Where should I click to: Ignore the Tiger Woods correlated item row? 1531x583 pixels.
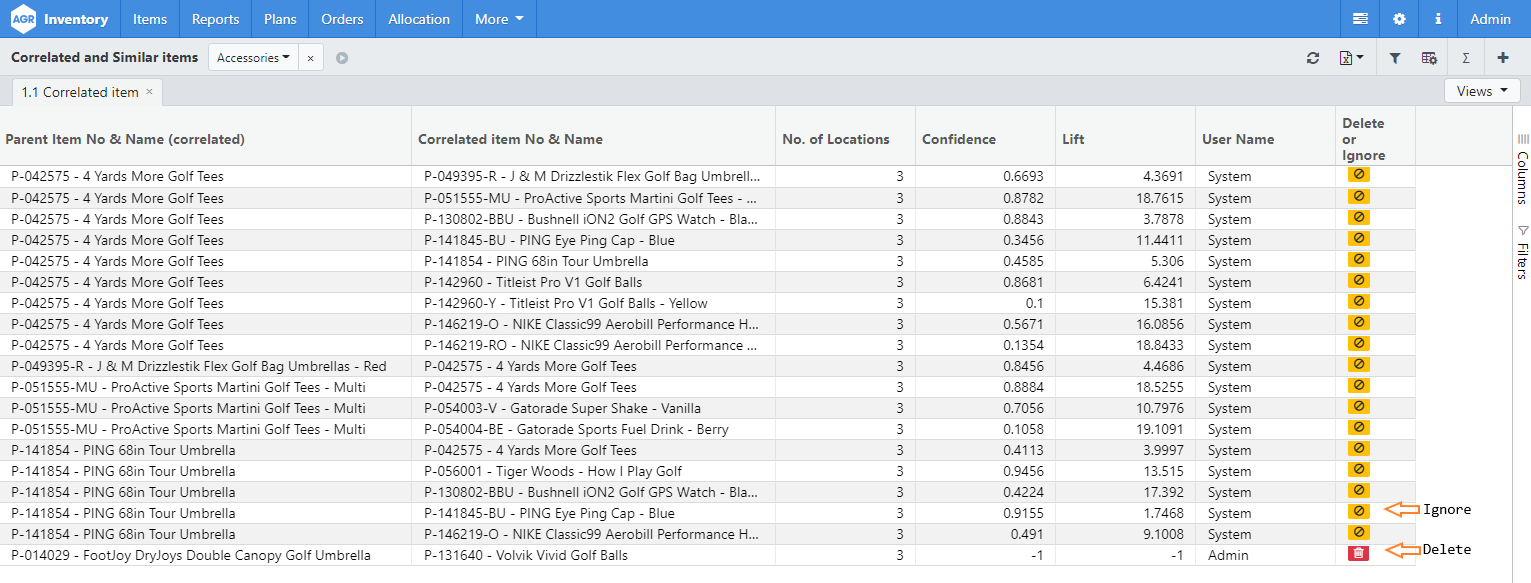pyautogui.click(x=1358, y=469)
